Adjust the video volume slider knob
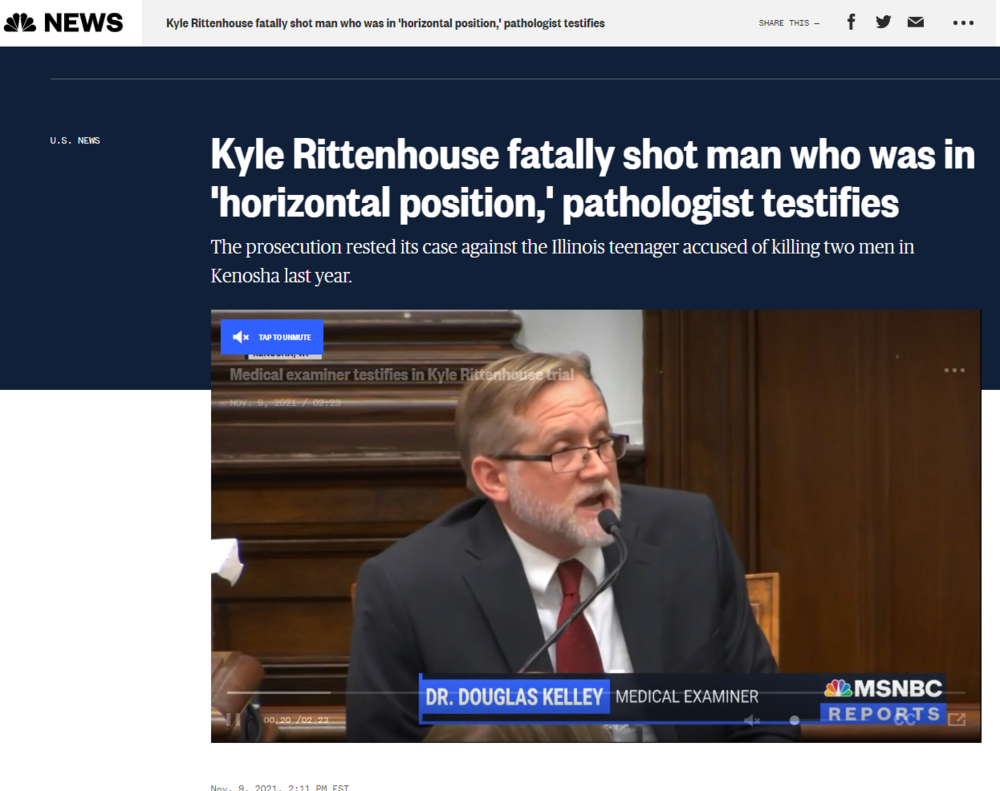1000x791 pixels. tap(794, 720)
